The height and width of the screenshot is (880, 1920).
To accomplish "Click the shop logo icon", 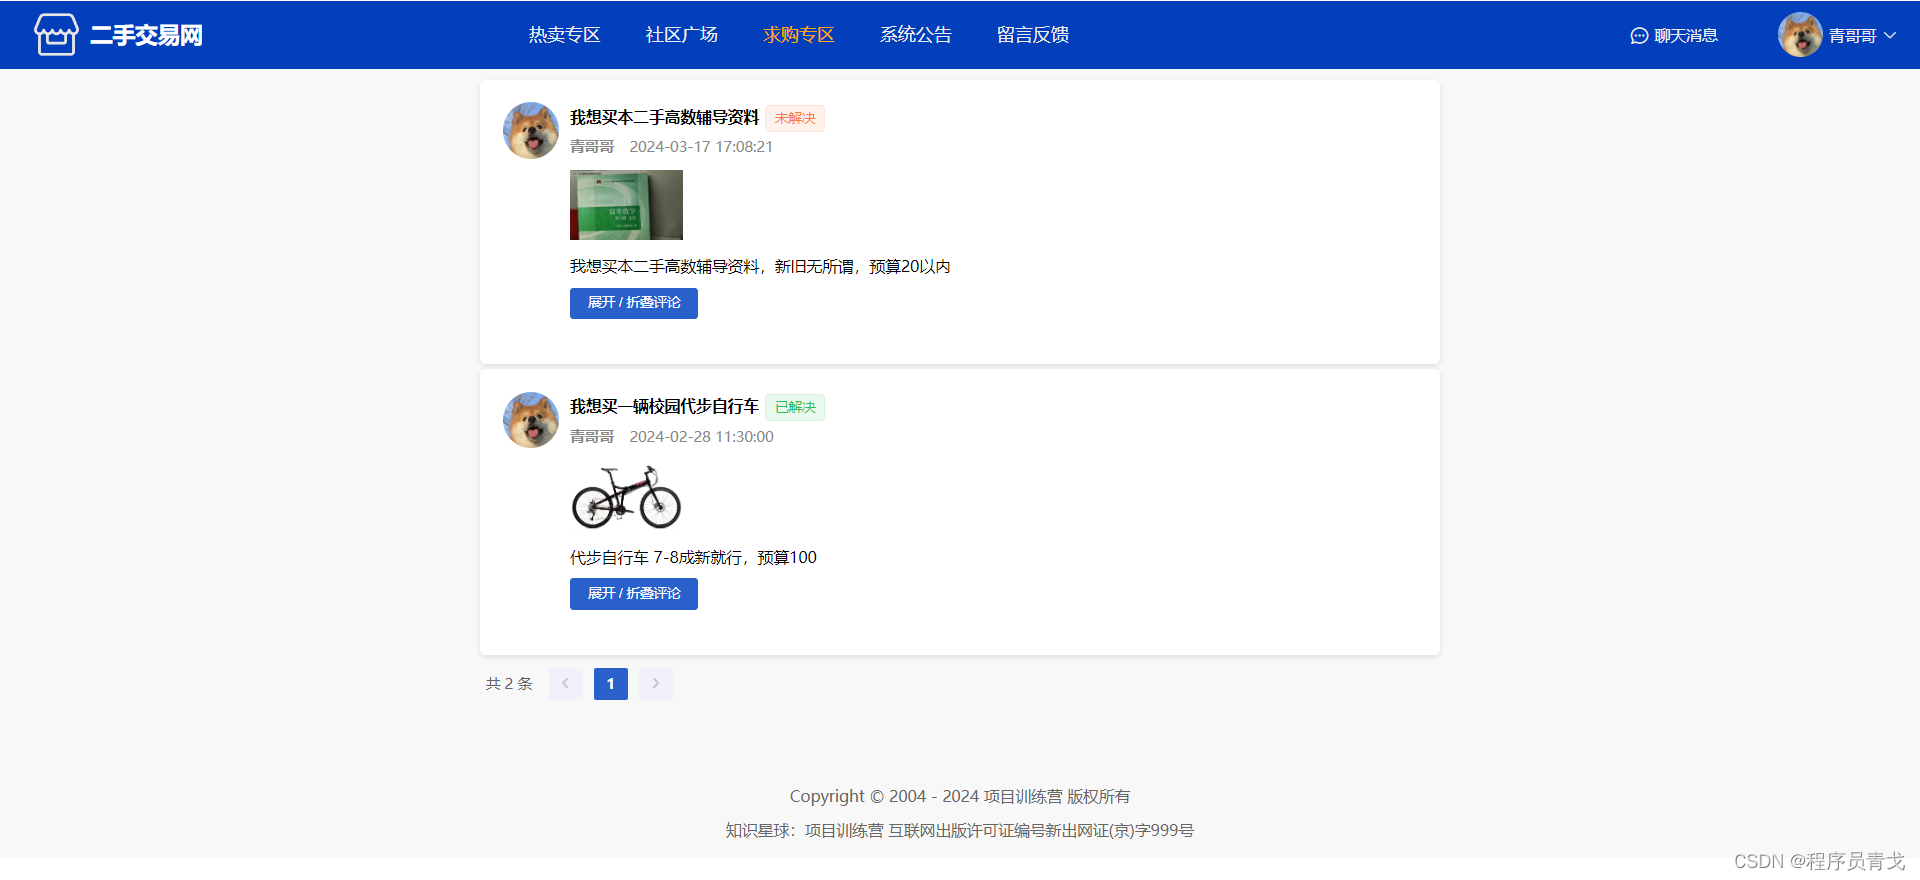I will tap(56, 35).
